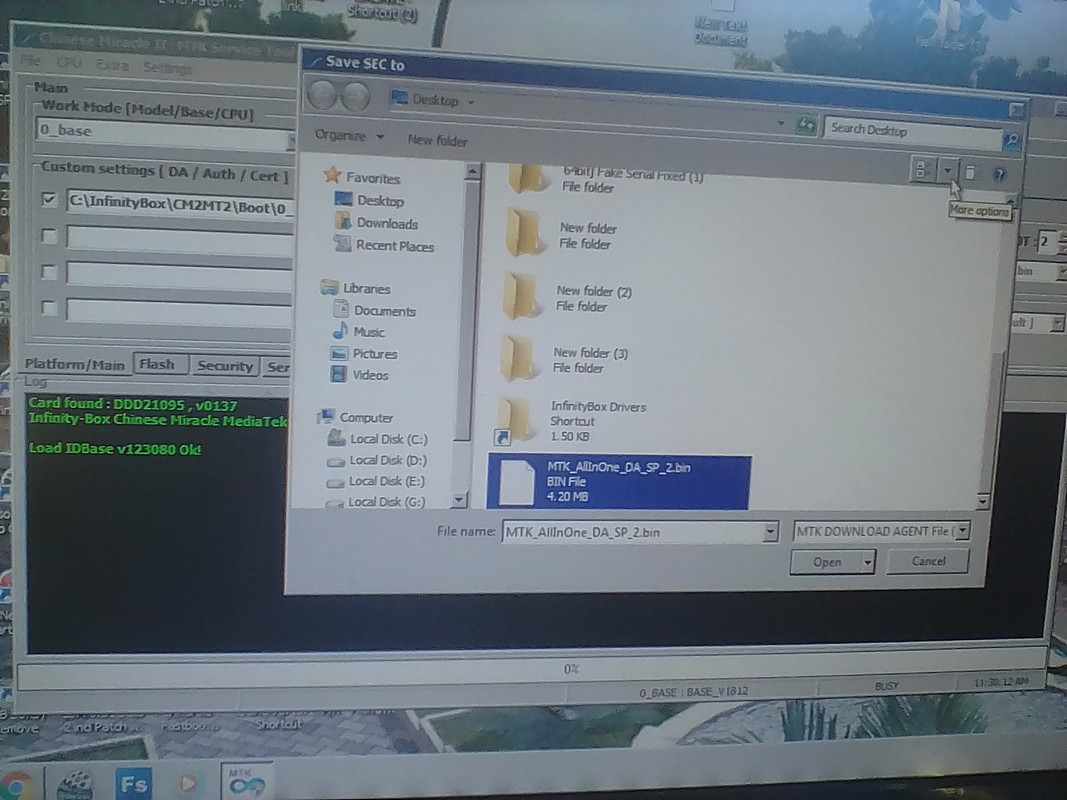The height and width of the screenshot is (800, 1067).
Task: Click the forward navigation arrow in Save dialog
Action: tap(355, 97)
